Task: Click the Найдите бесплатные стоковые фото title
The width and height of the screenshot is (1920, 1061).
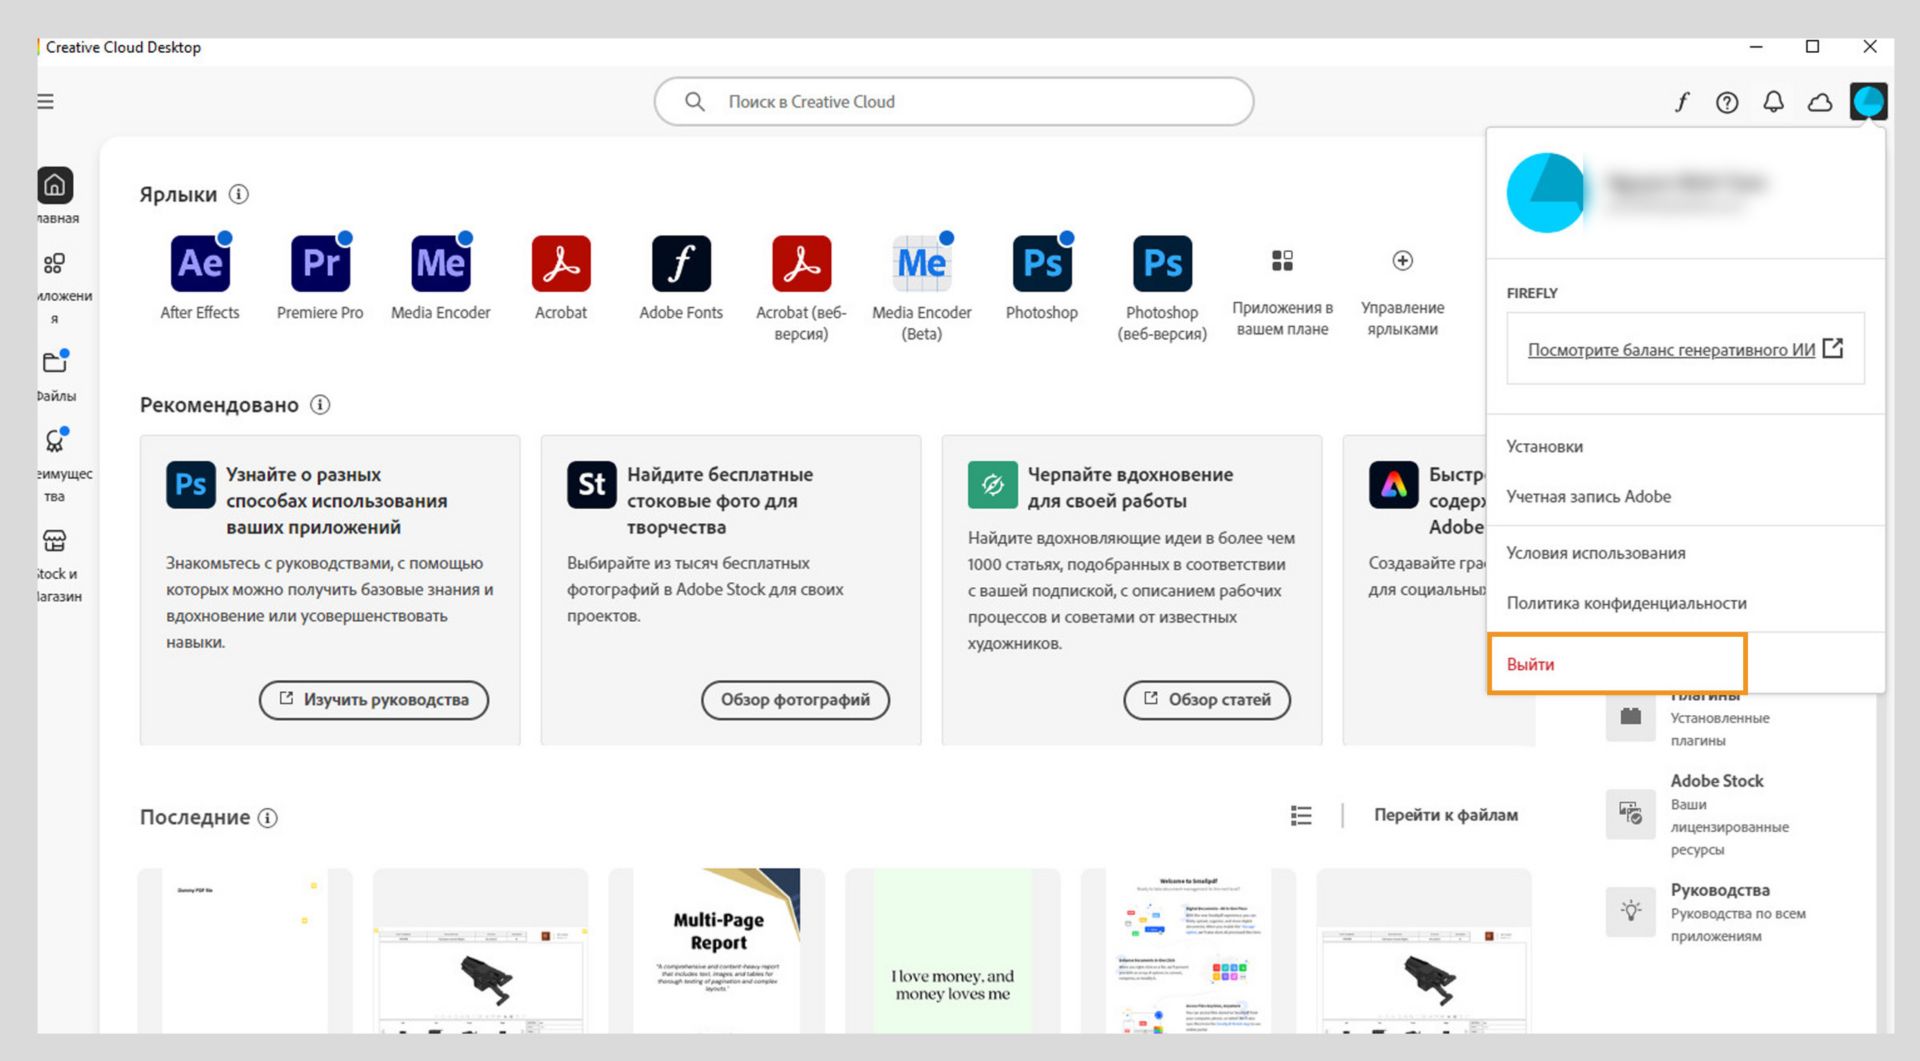Action: (720, 501)
